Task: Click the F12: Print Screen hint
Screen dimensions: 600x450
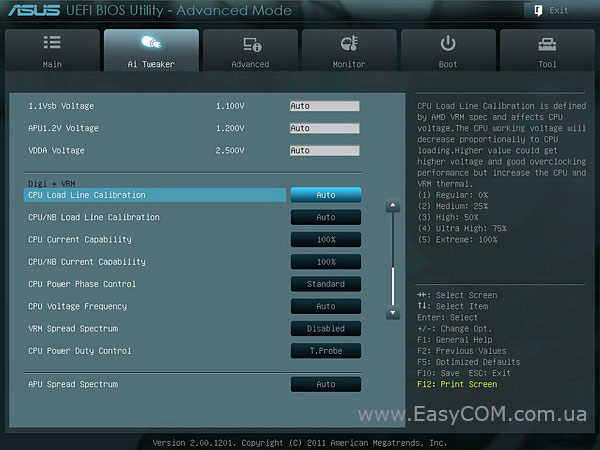Action: (457, 384)
